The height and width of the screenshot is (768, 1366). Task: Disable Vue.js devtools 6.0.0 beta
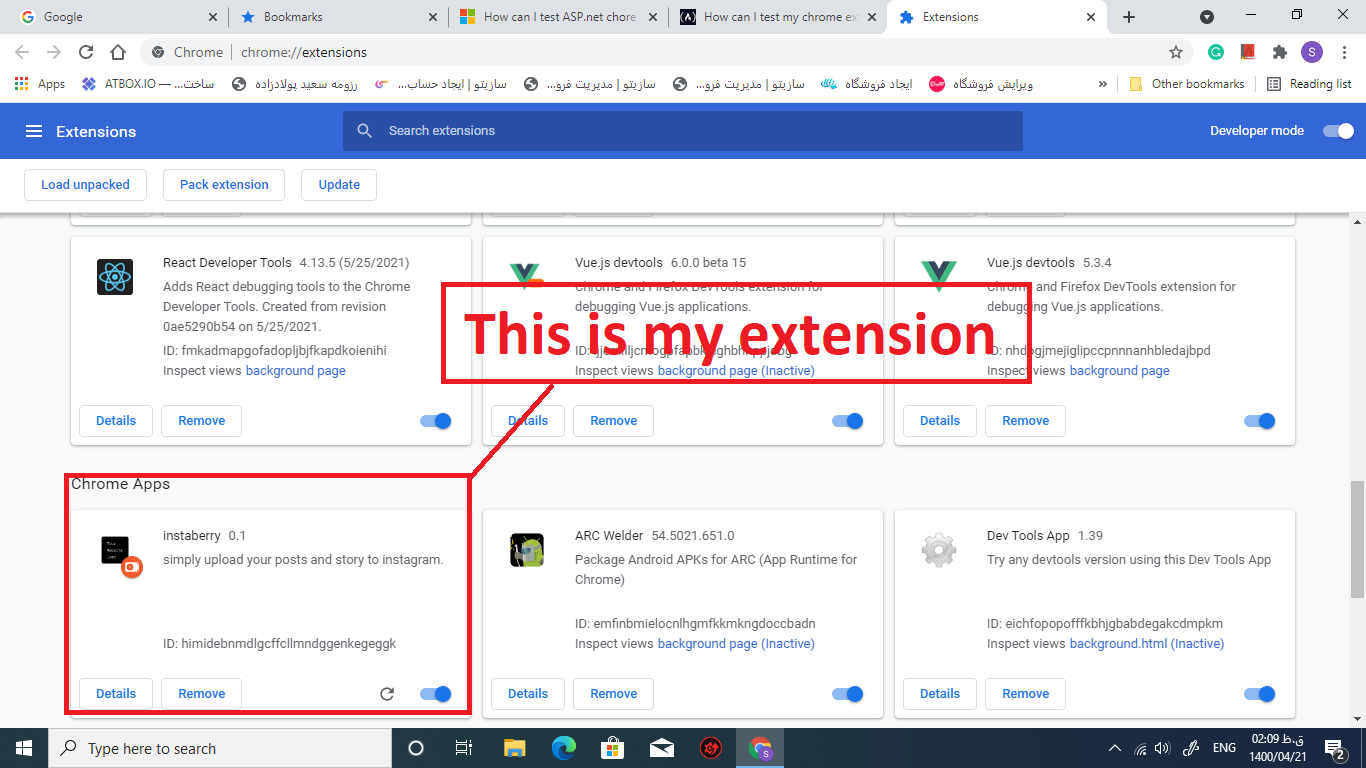point(848,421)
